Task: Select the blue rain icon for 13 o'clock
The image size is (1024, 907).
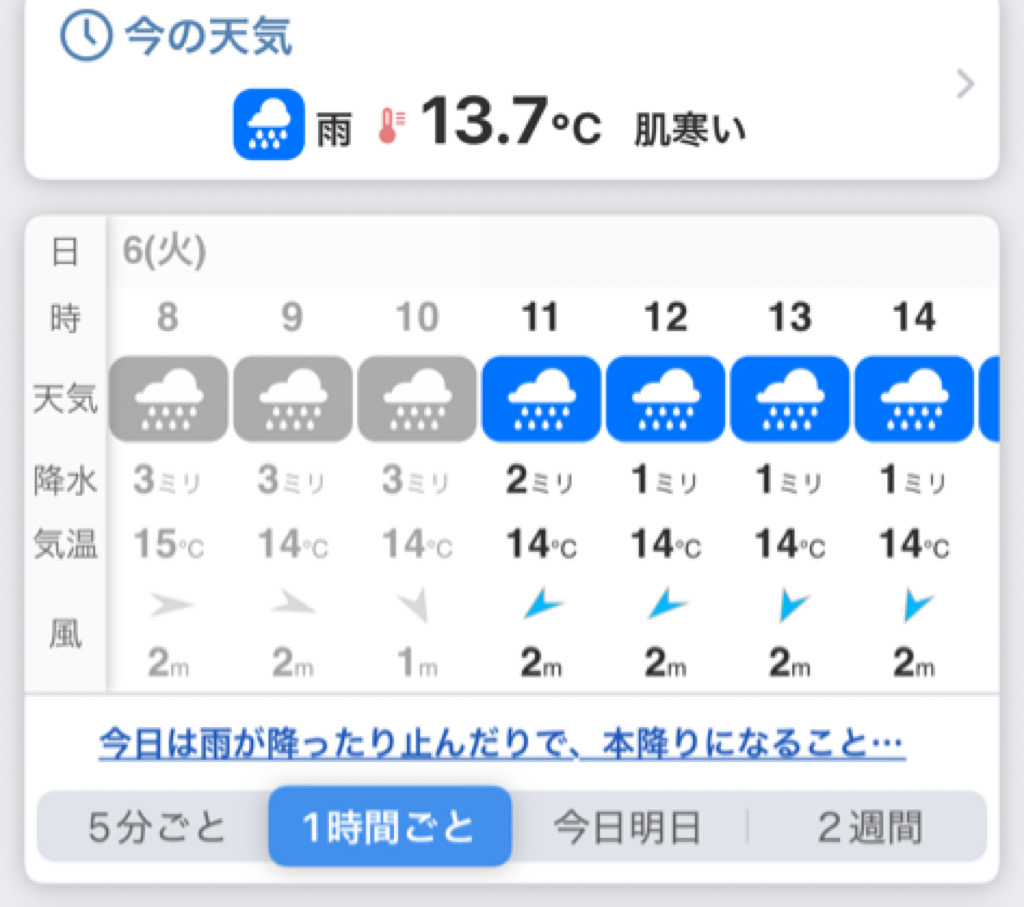Action: (790, 399)
